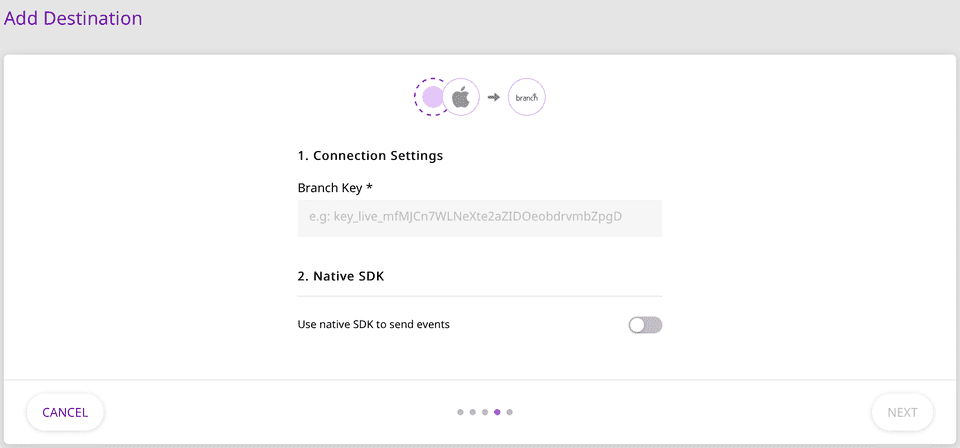
Task: Navigate to the last step dot
Action: click(x=510, y=412)
